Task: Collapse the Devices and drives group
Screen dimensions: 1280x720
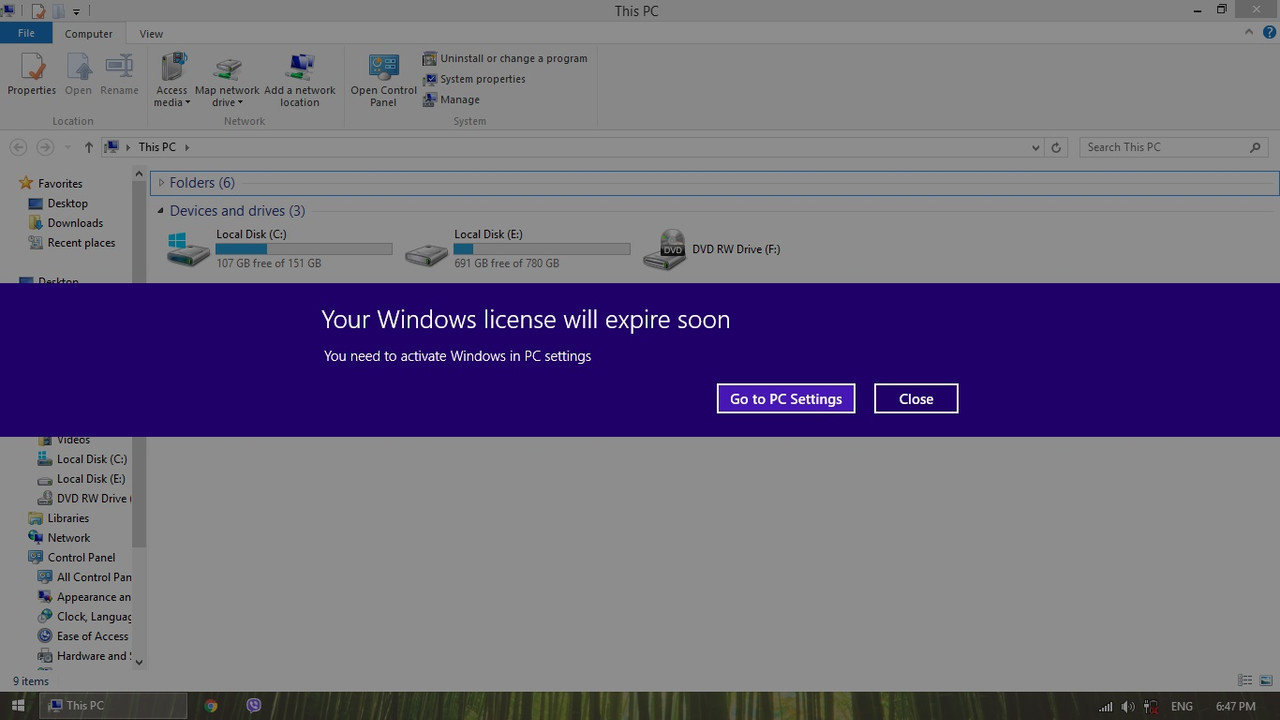Action: (x=161, y=211)
